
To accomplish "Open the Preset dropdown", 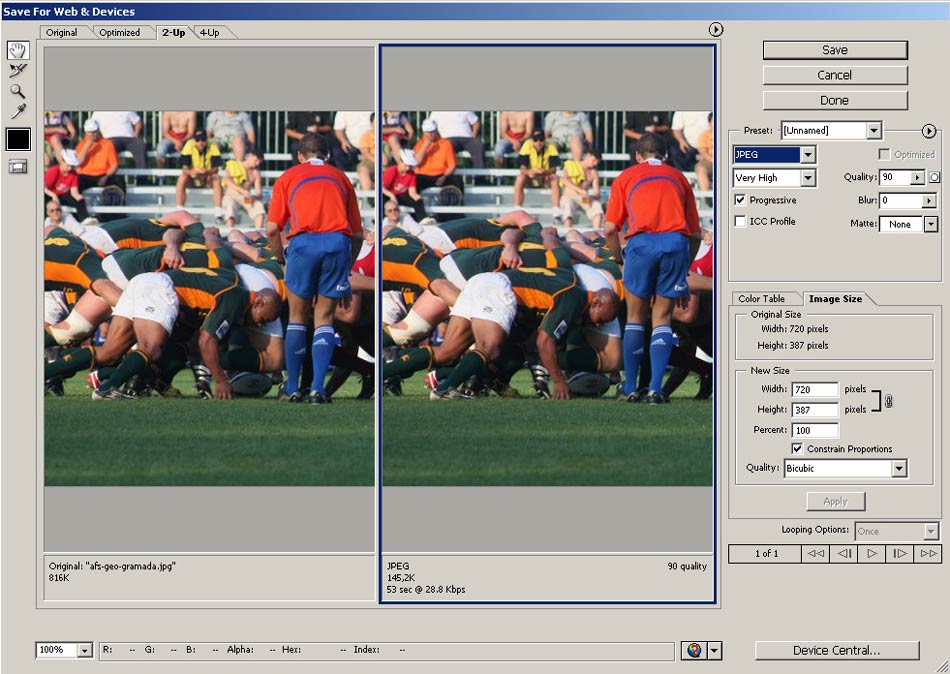I will [x=874, y=130].
